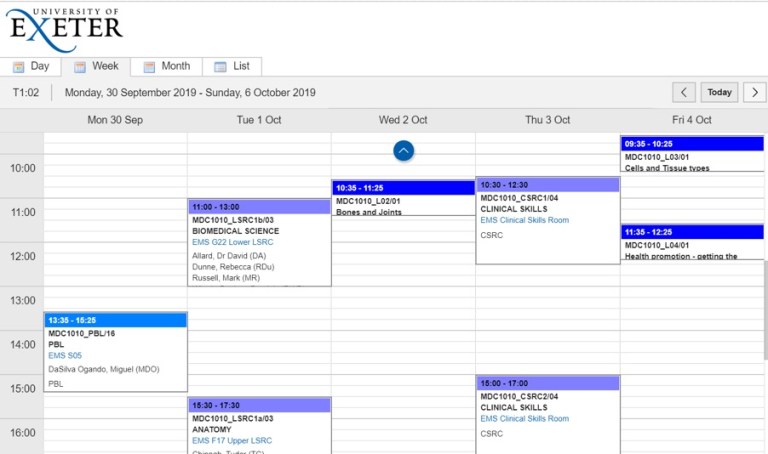Image resolution: width=768 pixels, height=454 pixels.
Task: Click the Day tab calendar icon
Action: click(x=18, y=67)
